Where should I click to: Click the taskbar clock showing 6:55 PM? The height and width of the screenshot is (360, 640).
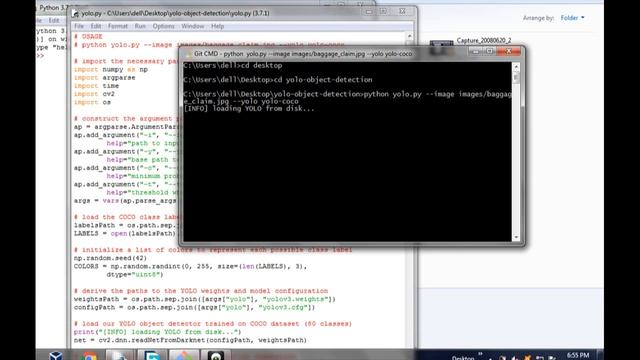pos(578,356)
